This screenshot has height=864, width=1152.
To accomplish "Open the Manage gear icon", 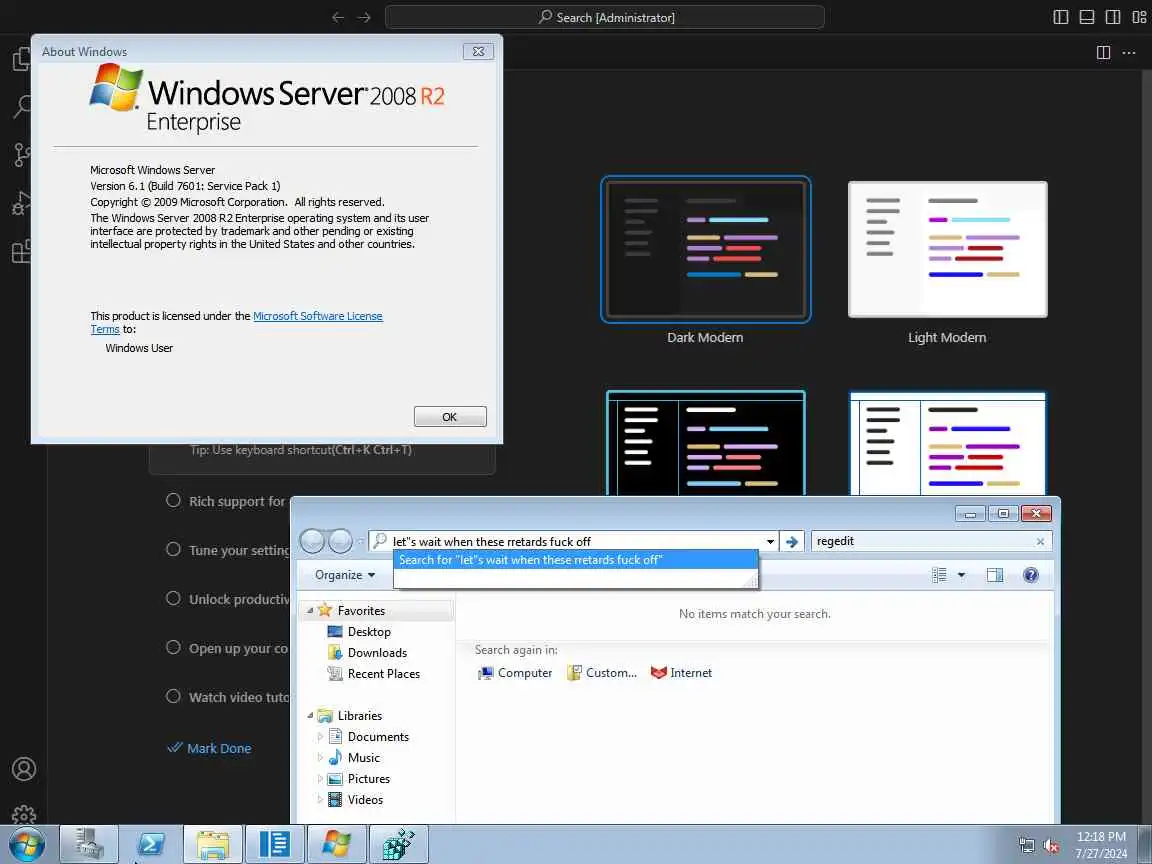I will (x=24, y=814).
